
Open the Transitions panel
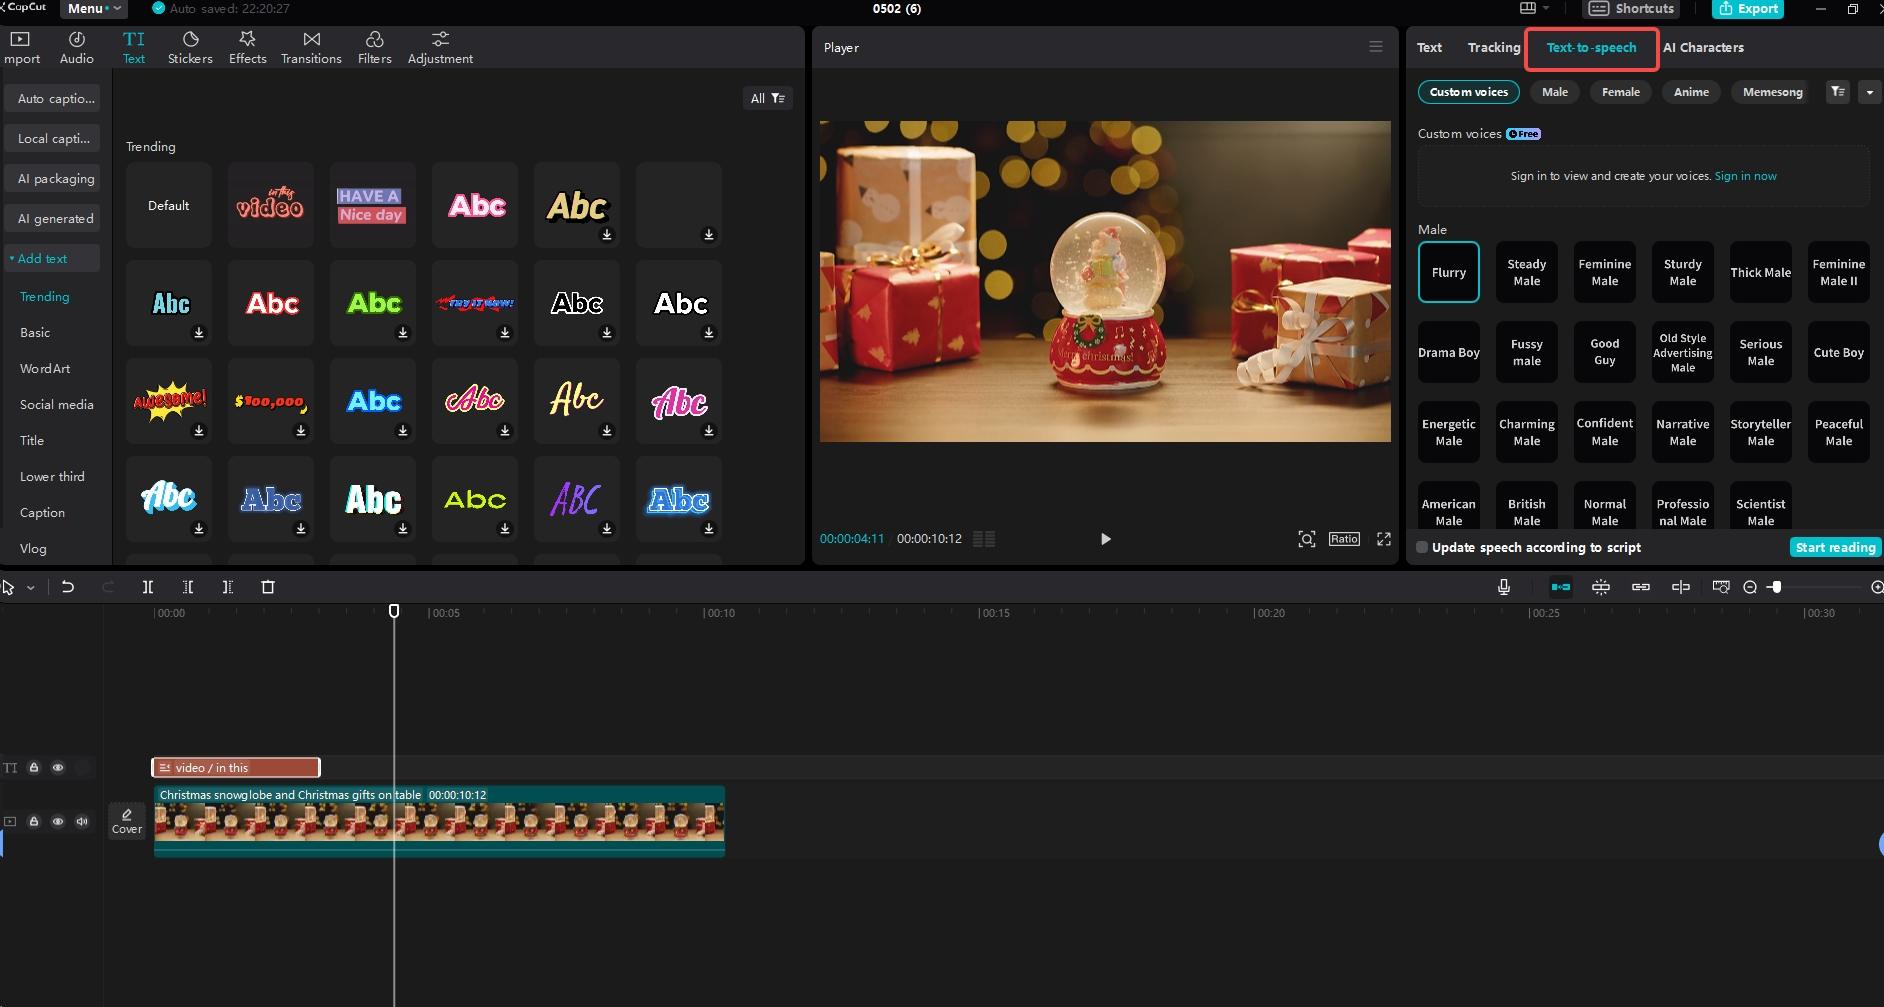pos(311,47)
